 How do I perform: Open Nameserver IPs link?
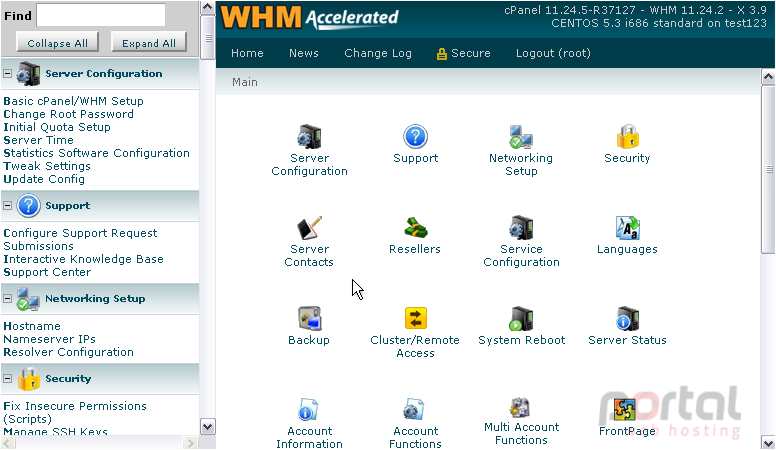[x=49, y=339]
